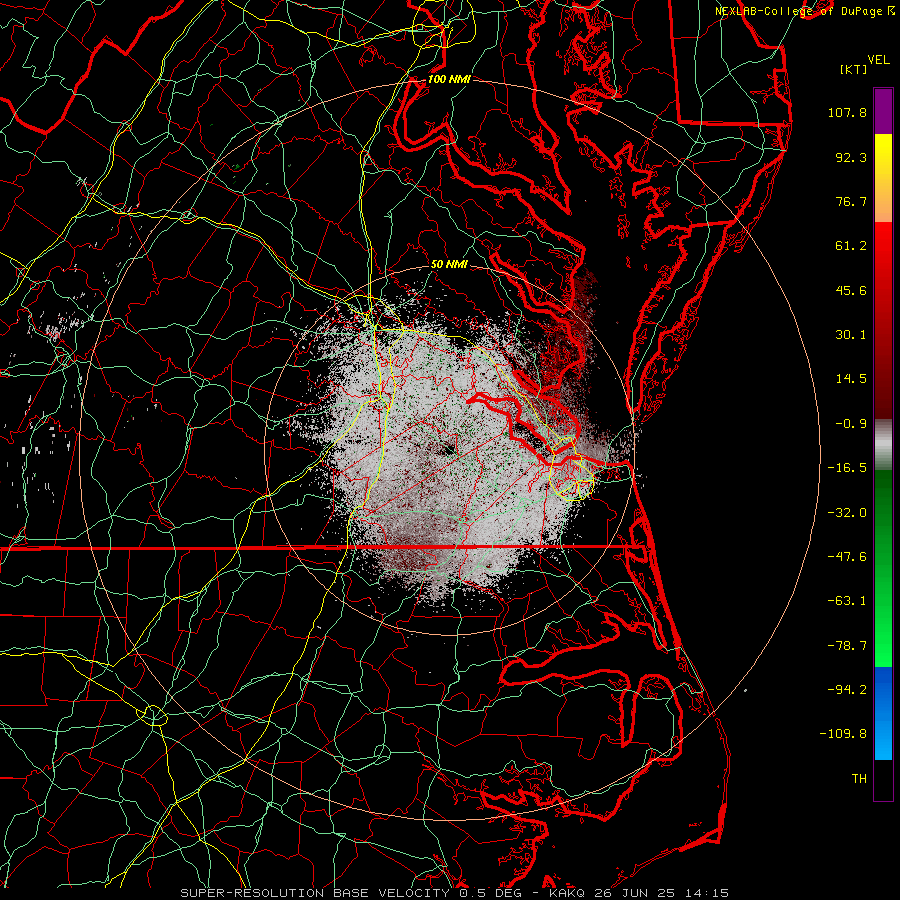Screen dimensions: 900x900
Task: Click the -16.5 velocity scale value
Action: coord(847,468)
